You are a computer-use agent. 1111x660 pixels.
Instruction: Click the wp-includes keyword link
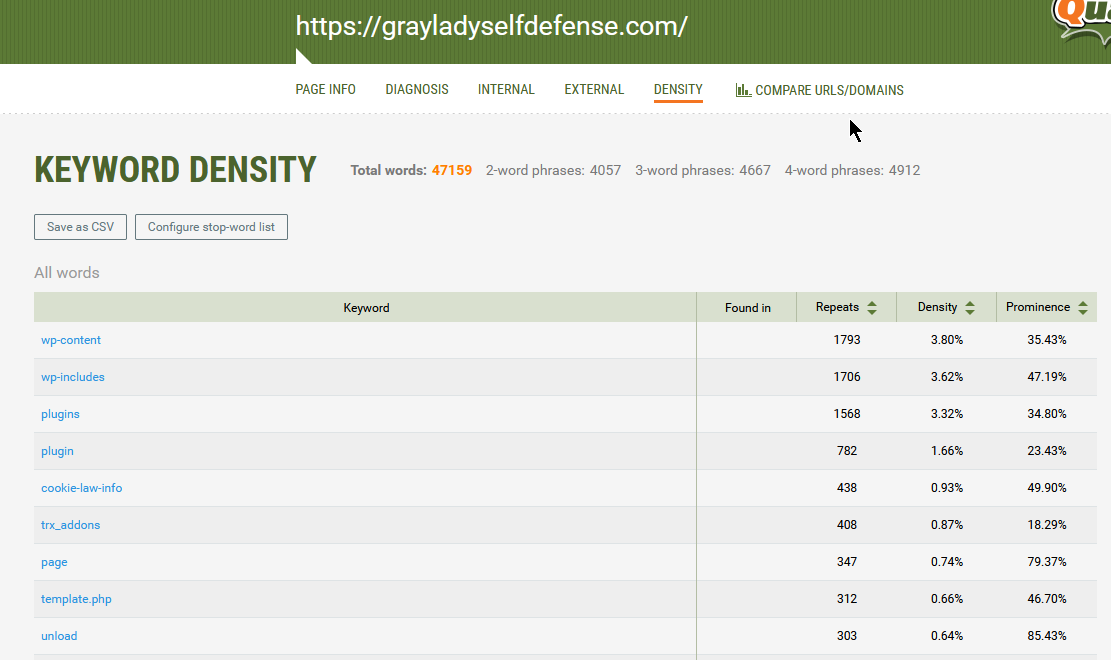pyautogui.click(x=73, y=377)
